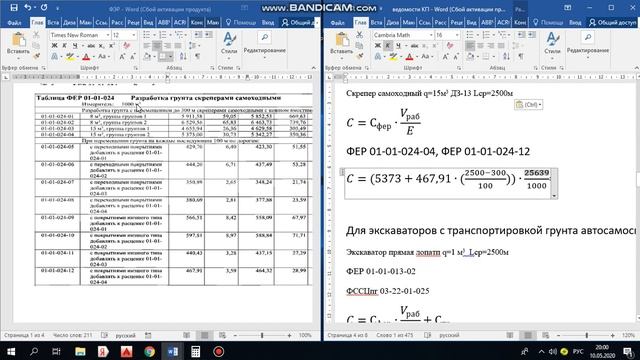This screenshot has height=360, width=640.
Task: Click Общий доступ in right Word window
Action: coord(613,22)
